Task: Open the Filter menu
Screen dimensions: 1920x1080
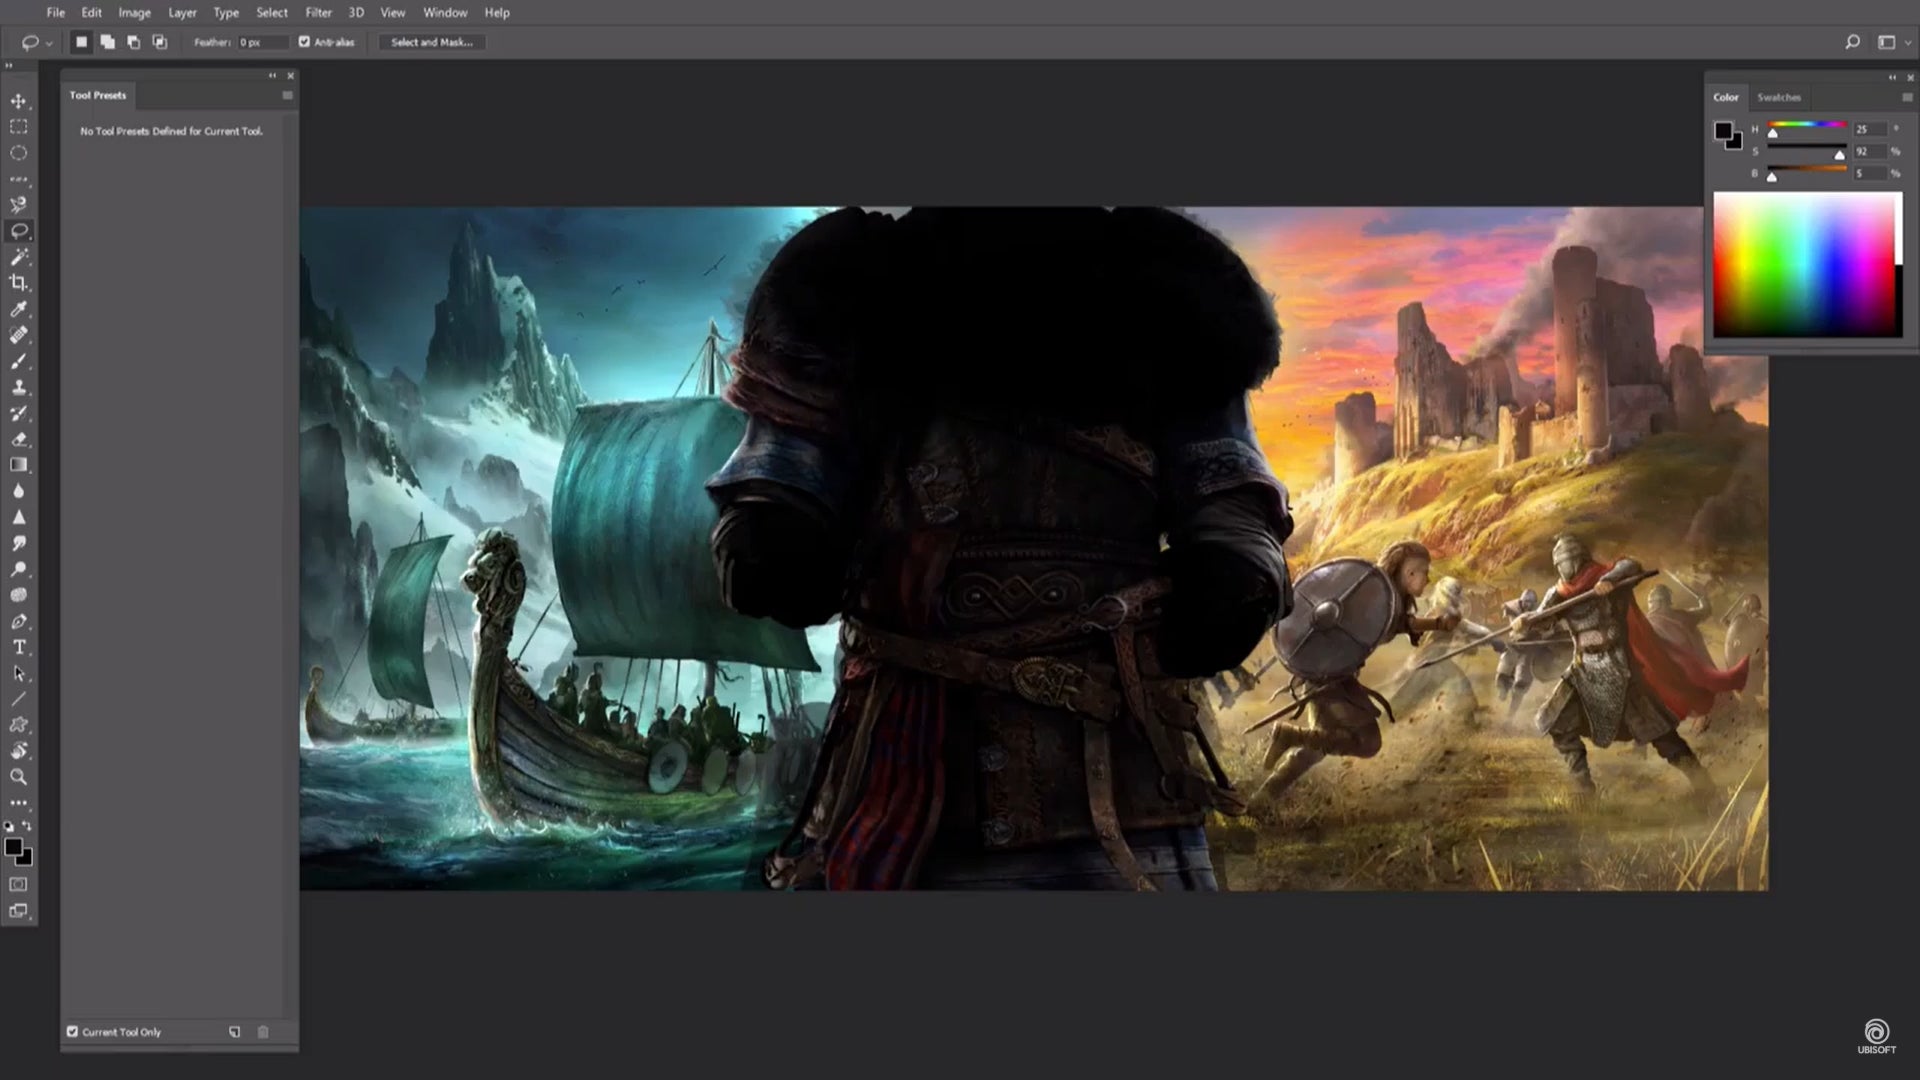Action: coord(318,13)
